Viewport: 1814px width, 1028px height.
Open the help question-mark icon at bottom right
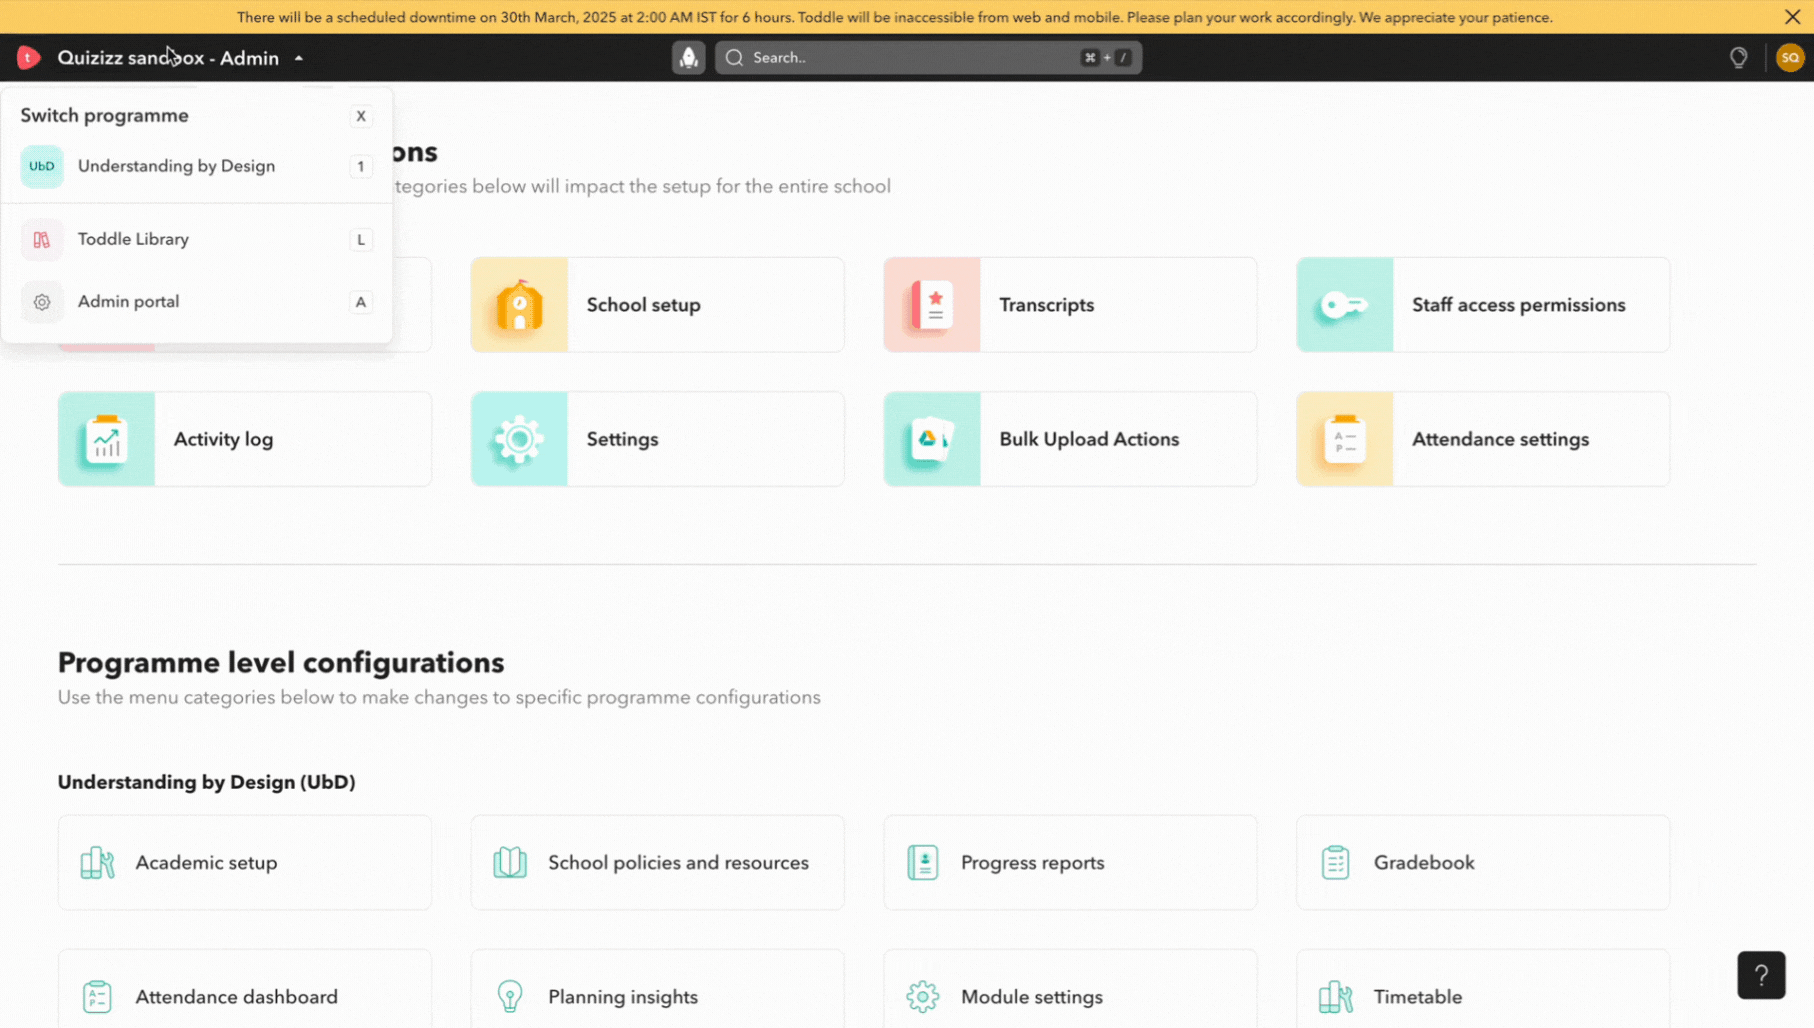point(1761,975)
